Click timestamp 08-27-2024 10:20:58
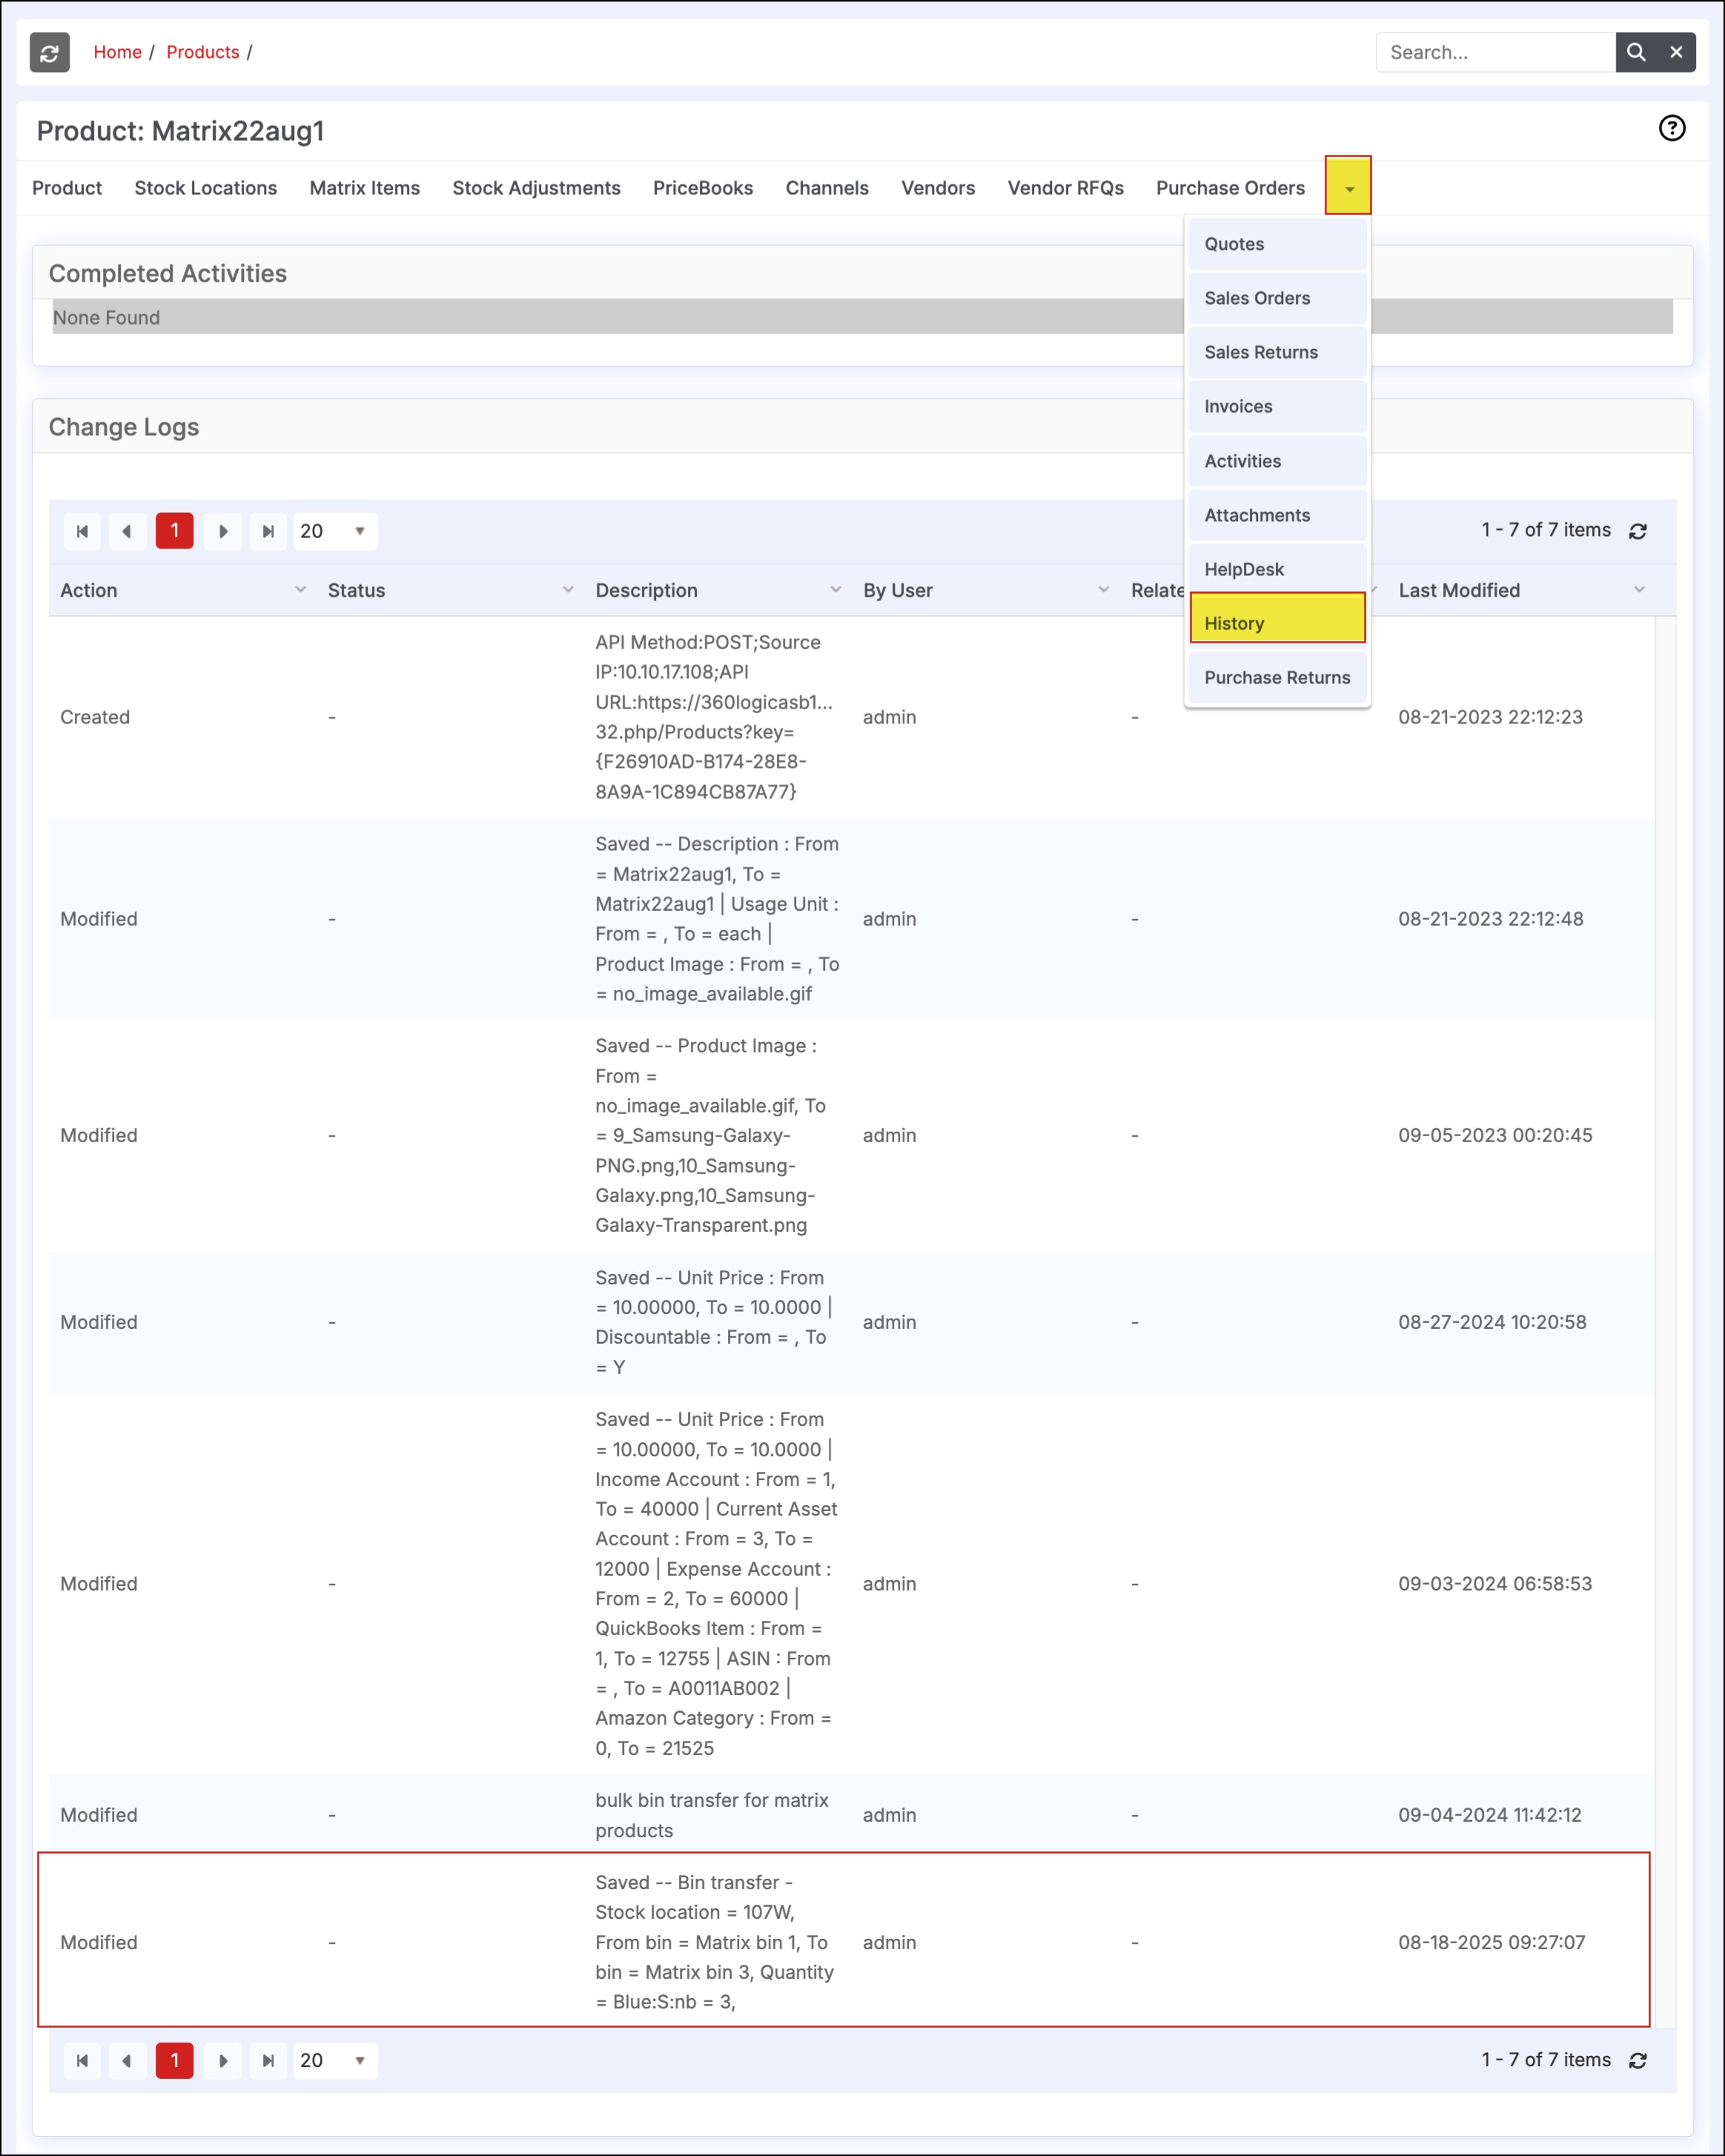Viewport: 1725px width, 2156px height. [1492, 1322]
